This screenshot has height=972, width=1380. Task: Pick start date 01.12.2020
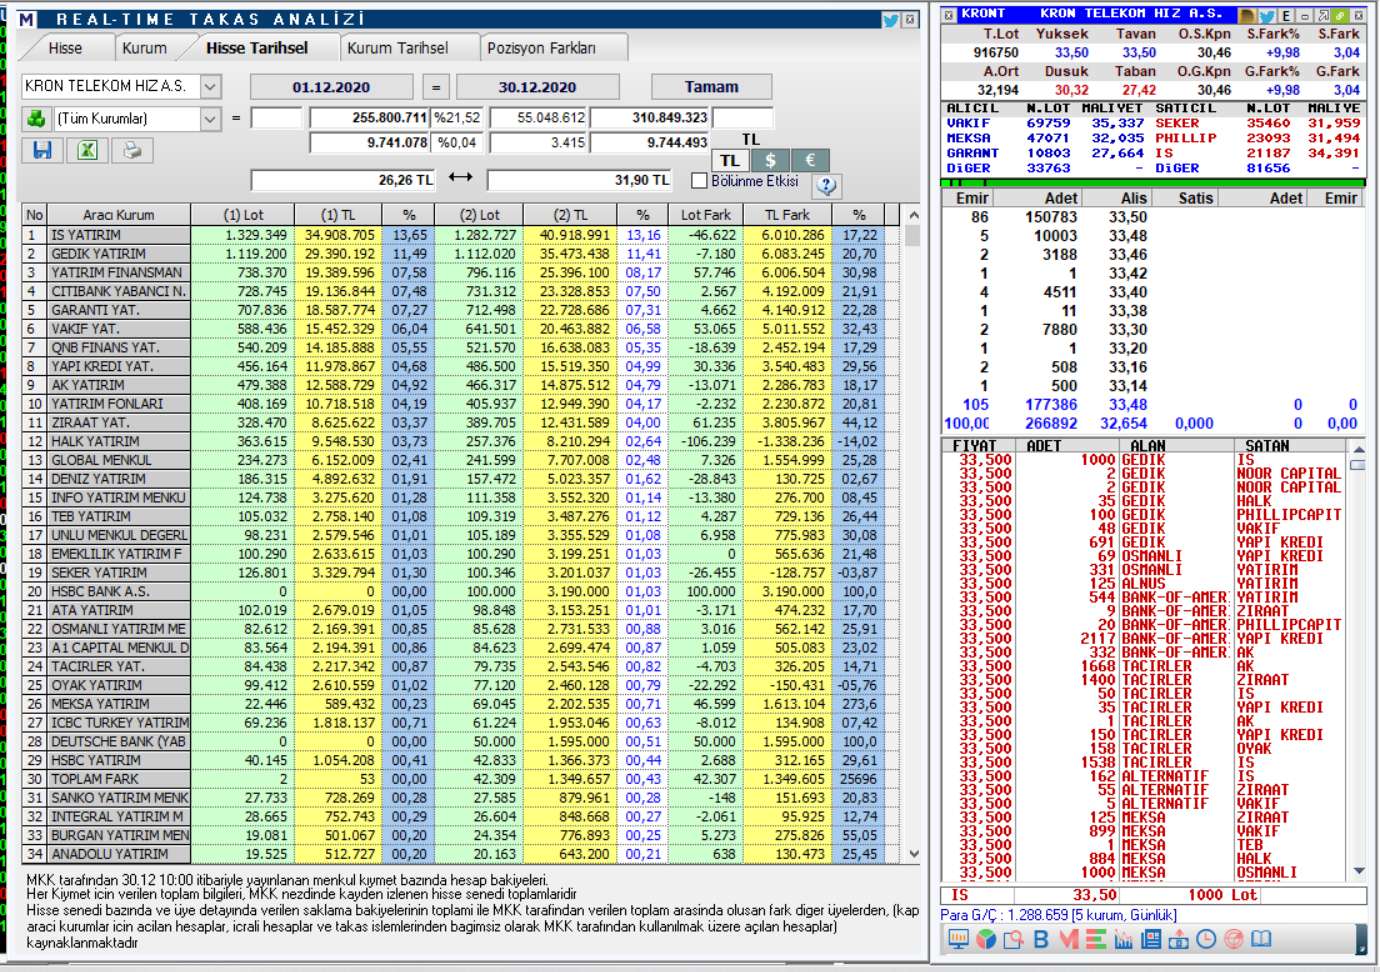click(331, 87)
